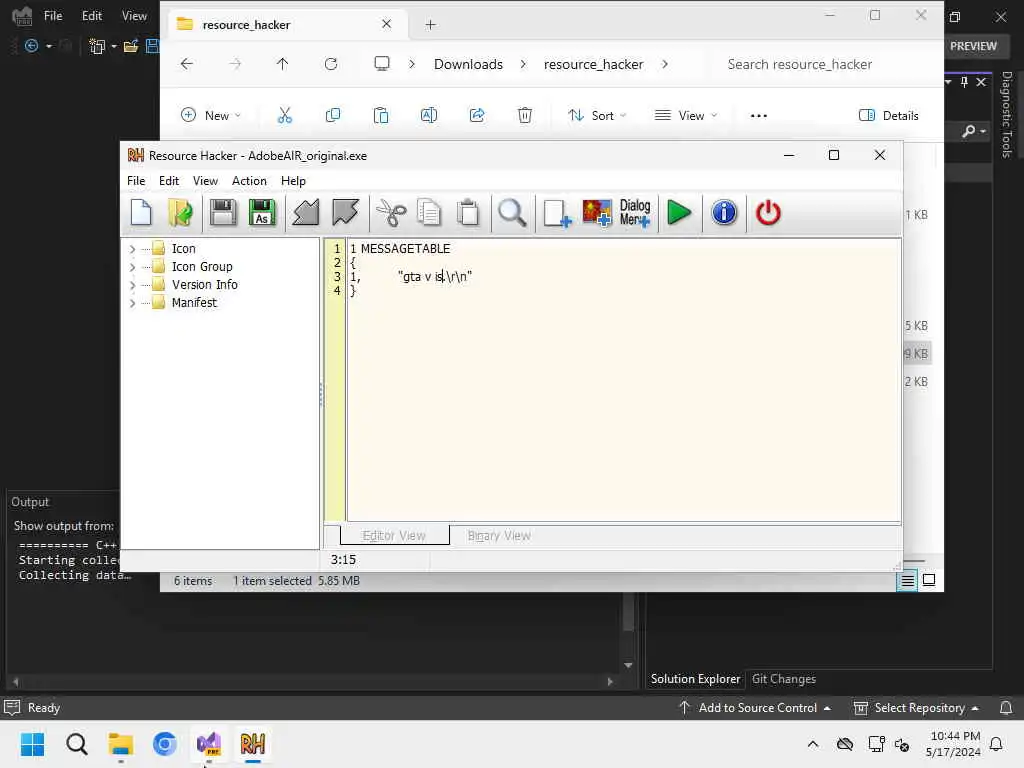The height and width of the screenshot is (768, 1024).
Task: Open See more options ellipsis in Explorer
Action: (758, 116)
